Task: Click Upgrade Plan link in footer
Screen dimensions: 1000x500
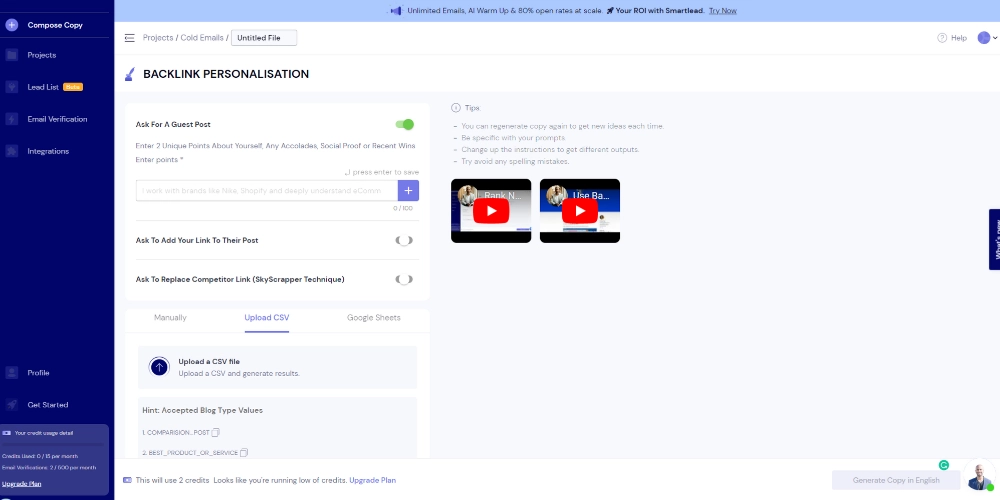Action: tap(372, 480)
